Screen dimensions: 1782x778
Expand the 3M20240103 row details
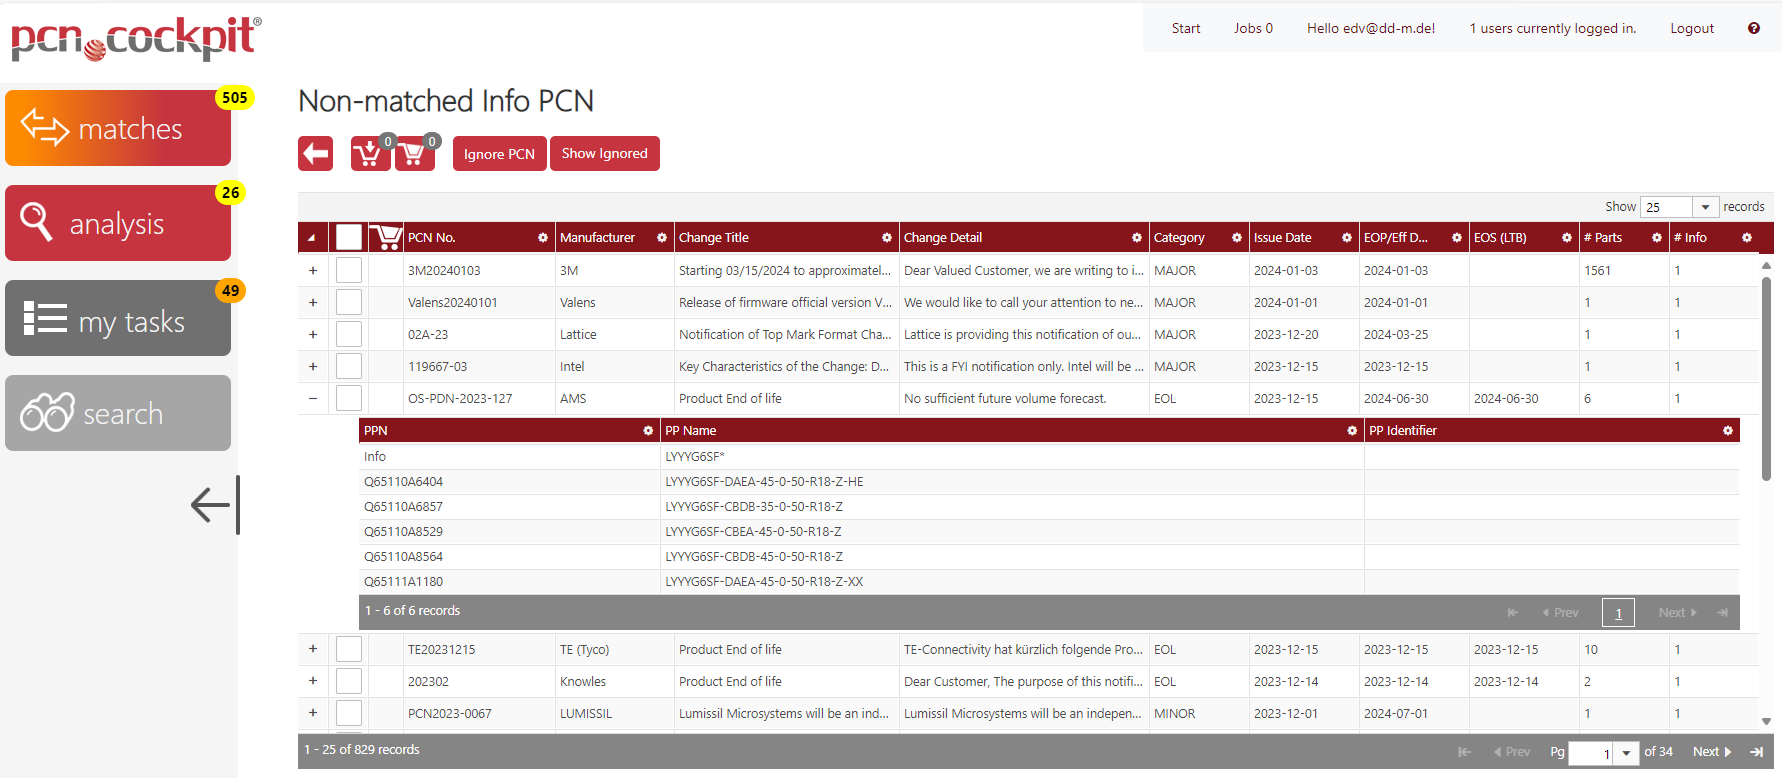click(x=313, y=270)
